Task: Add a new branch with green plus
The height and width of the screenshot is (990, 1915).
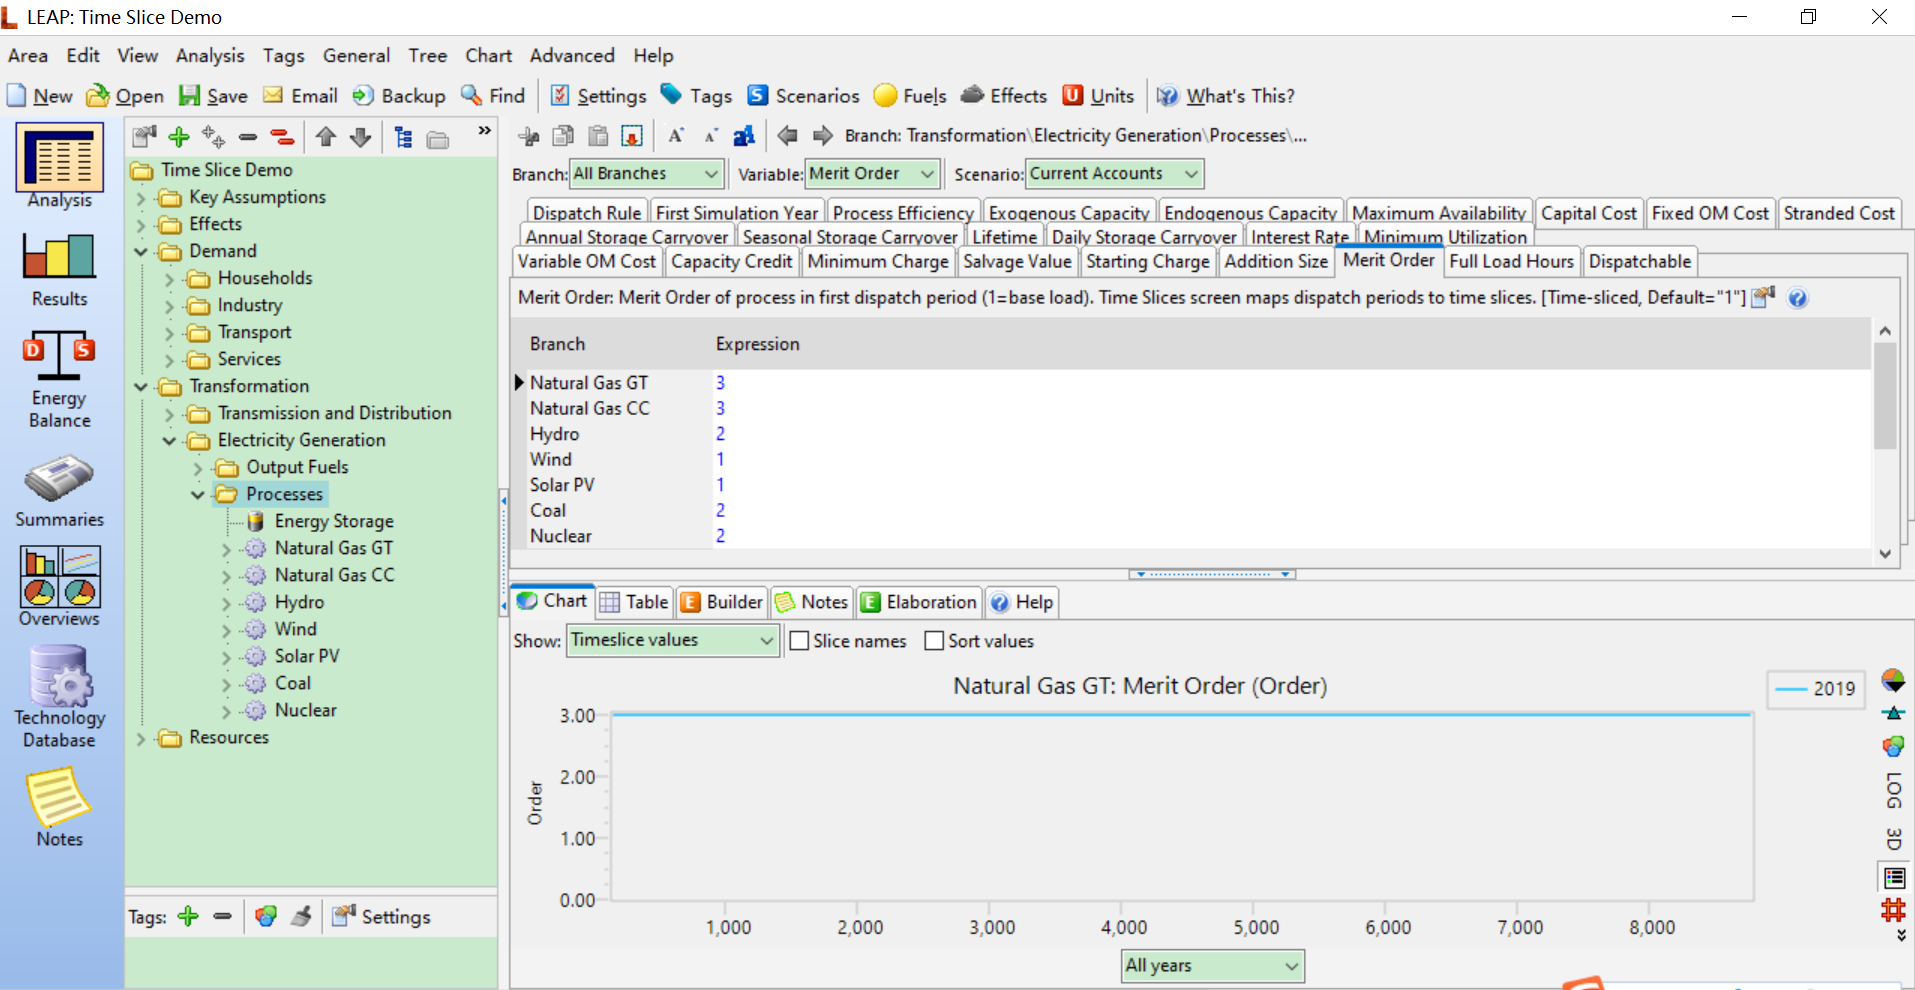Action: pyautogui.click(x=179, y=137)
